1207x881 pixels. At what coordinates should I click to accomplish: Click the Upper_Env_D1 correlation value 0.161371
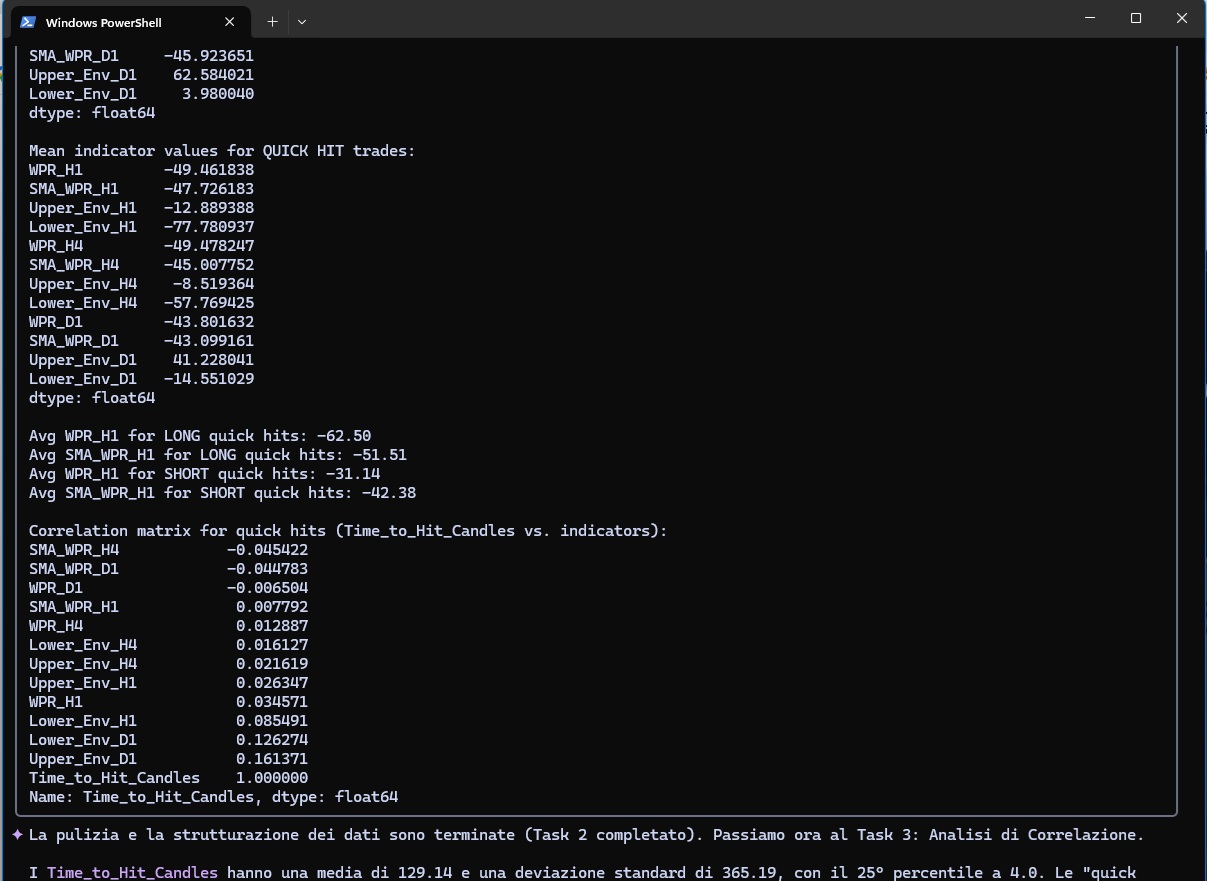[x=272, y=759]
